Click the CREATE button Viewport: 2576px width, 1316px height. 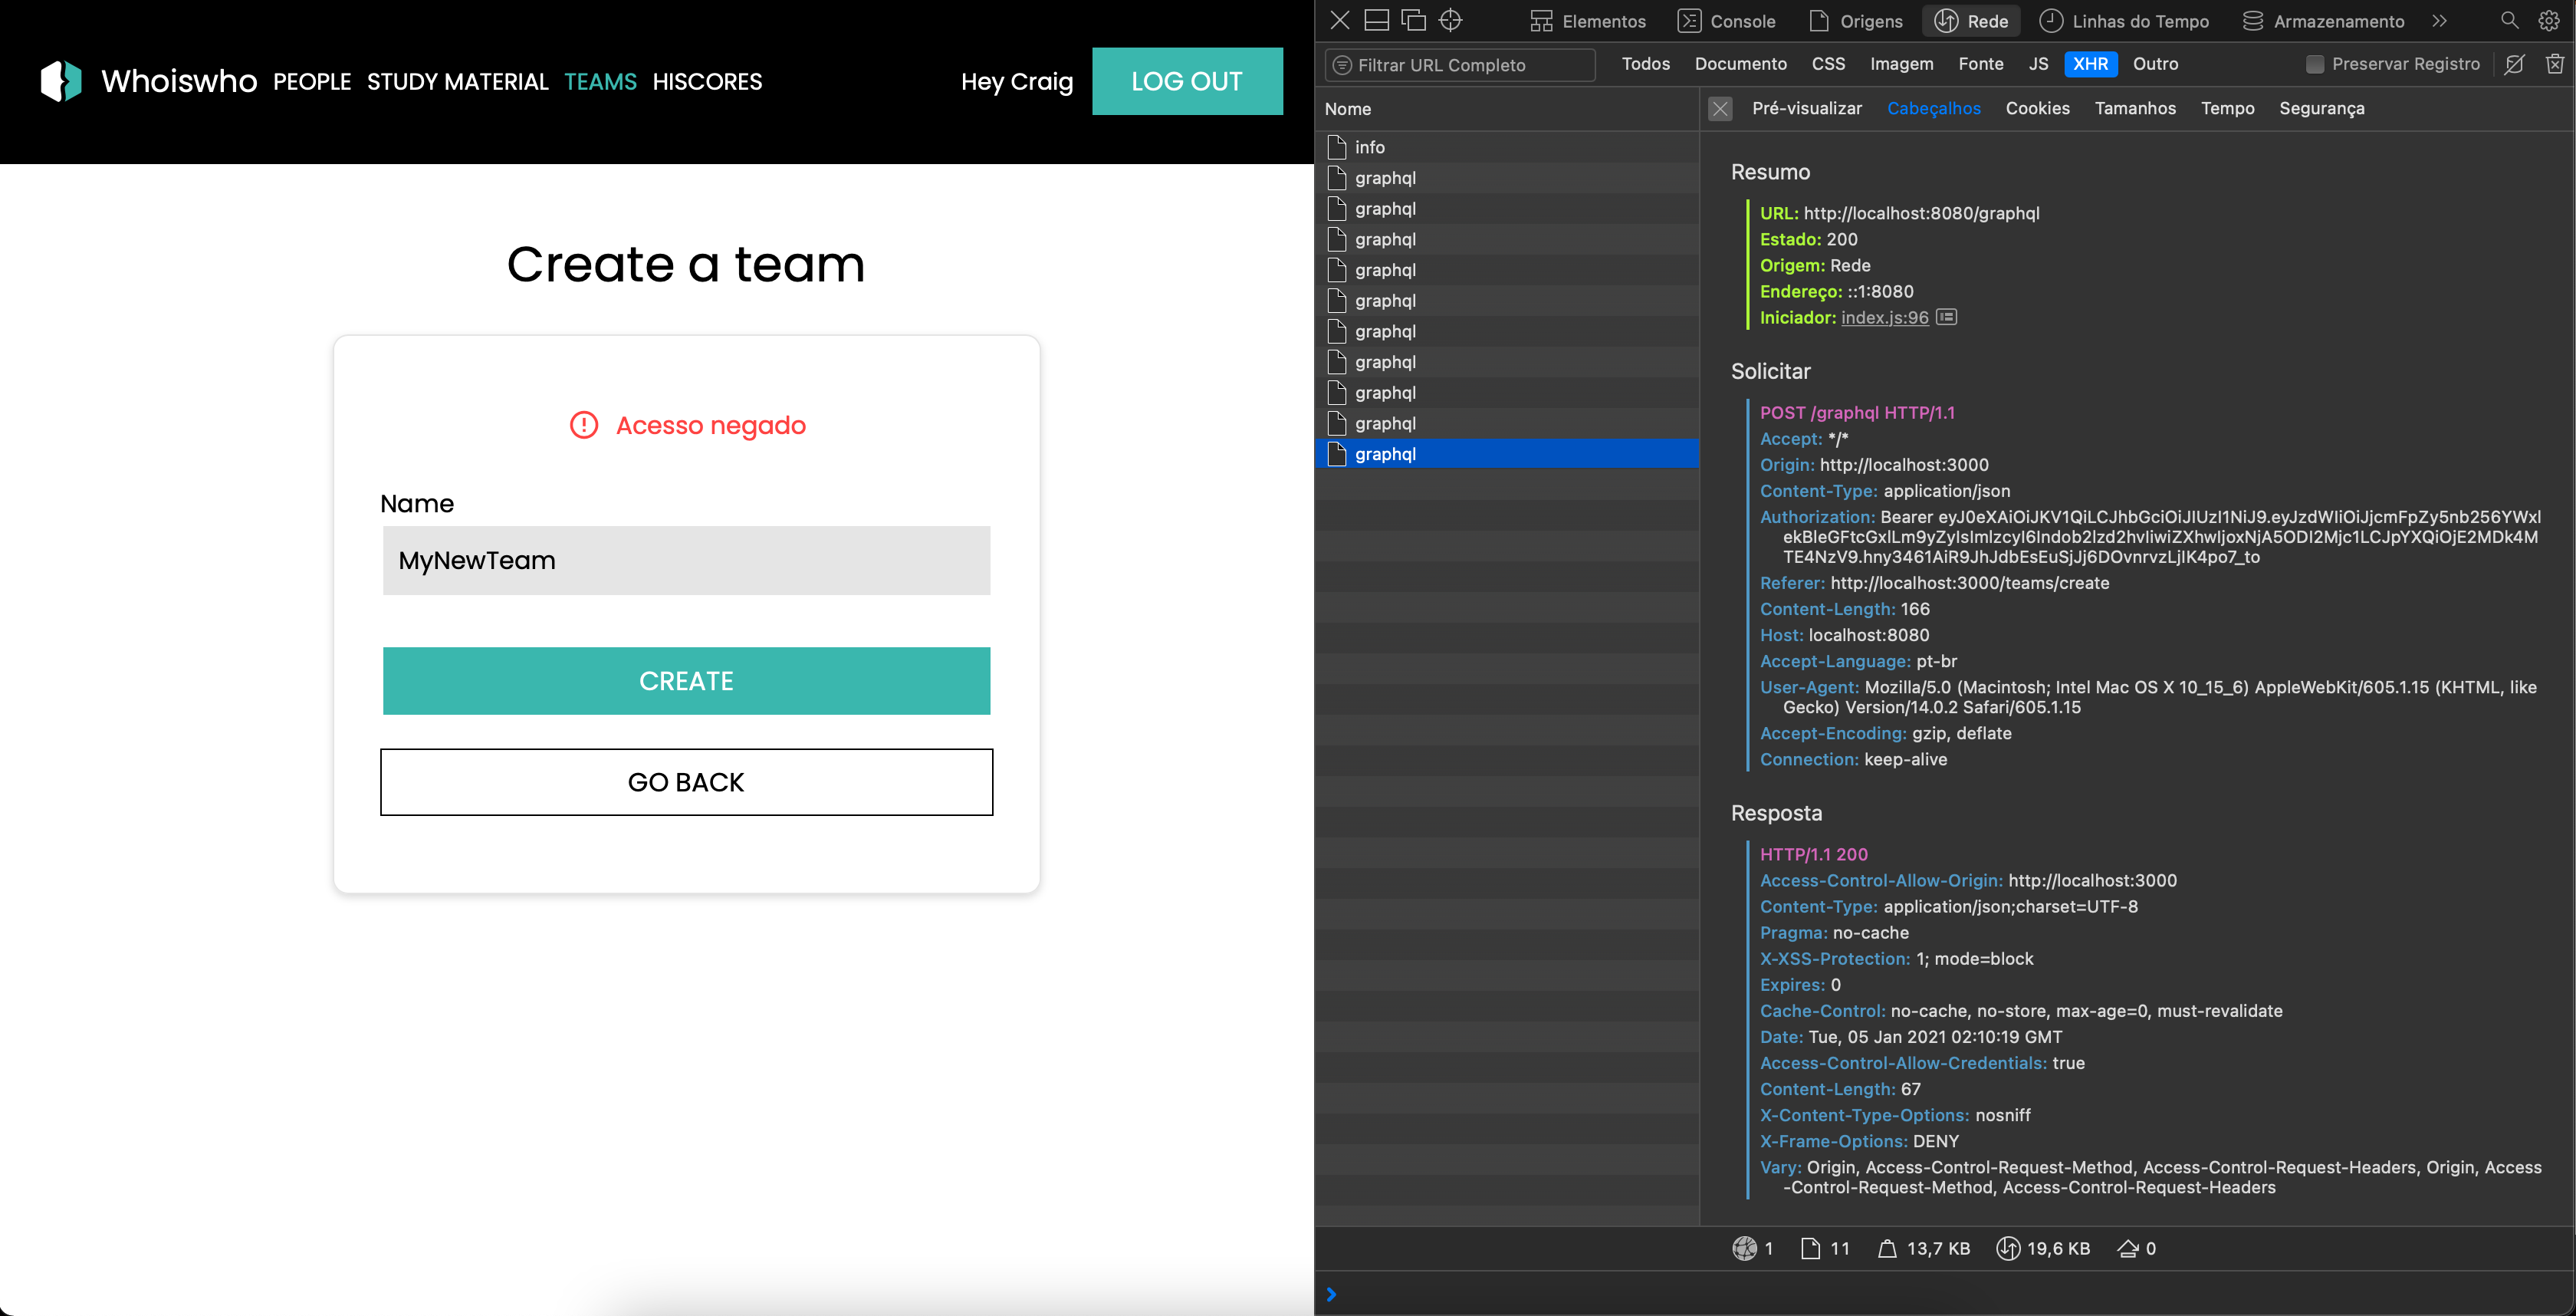coord(686,681)
